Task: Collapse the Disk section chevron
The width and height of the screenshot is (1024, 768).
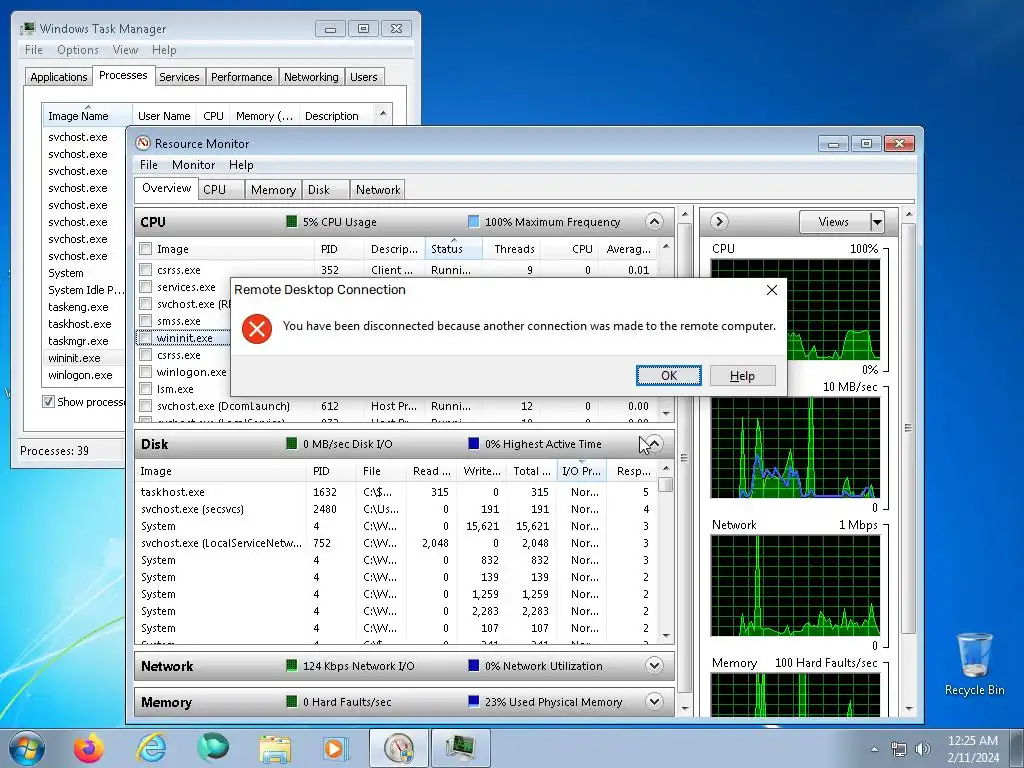Action: click(654, 444)
